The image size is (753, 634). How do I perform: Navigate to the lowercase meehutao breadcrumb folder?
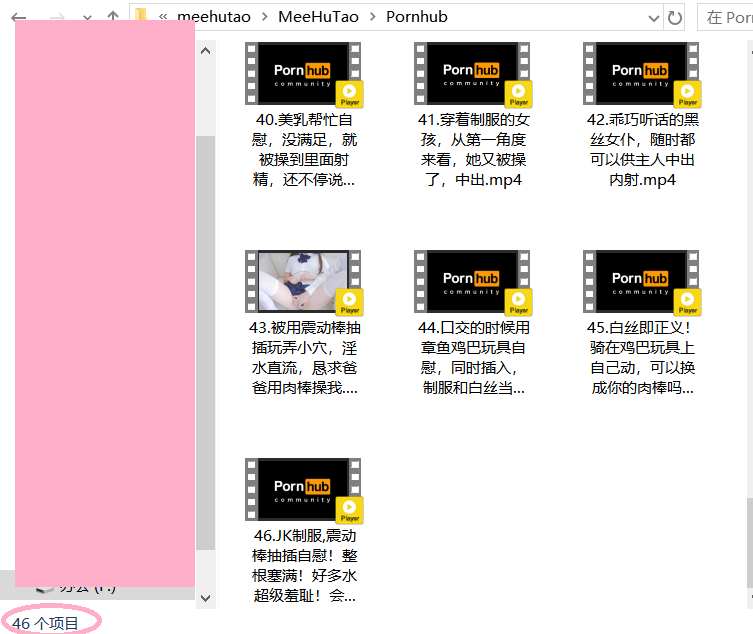[x=214, y=17]
